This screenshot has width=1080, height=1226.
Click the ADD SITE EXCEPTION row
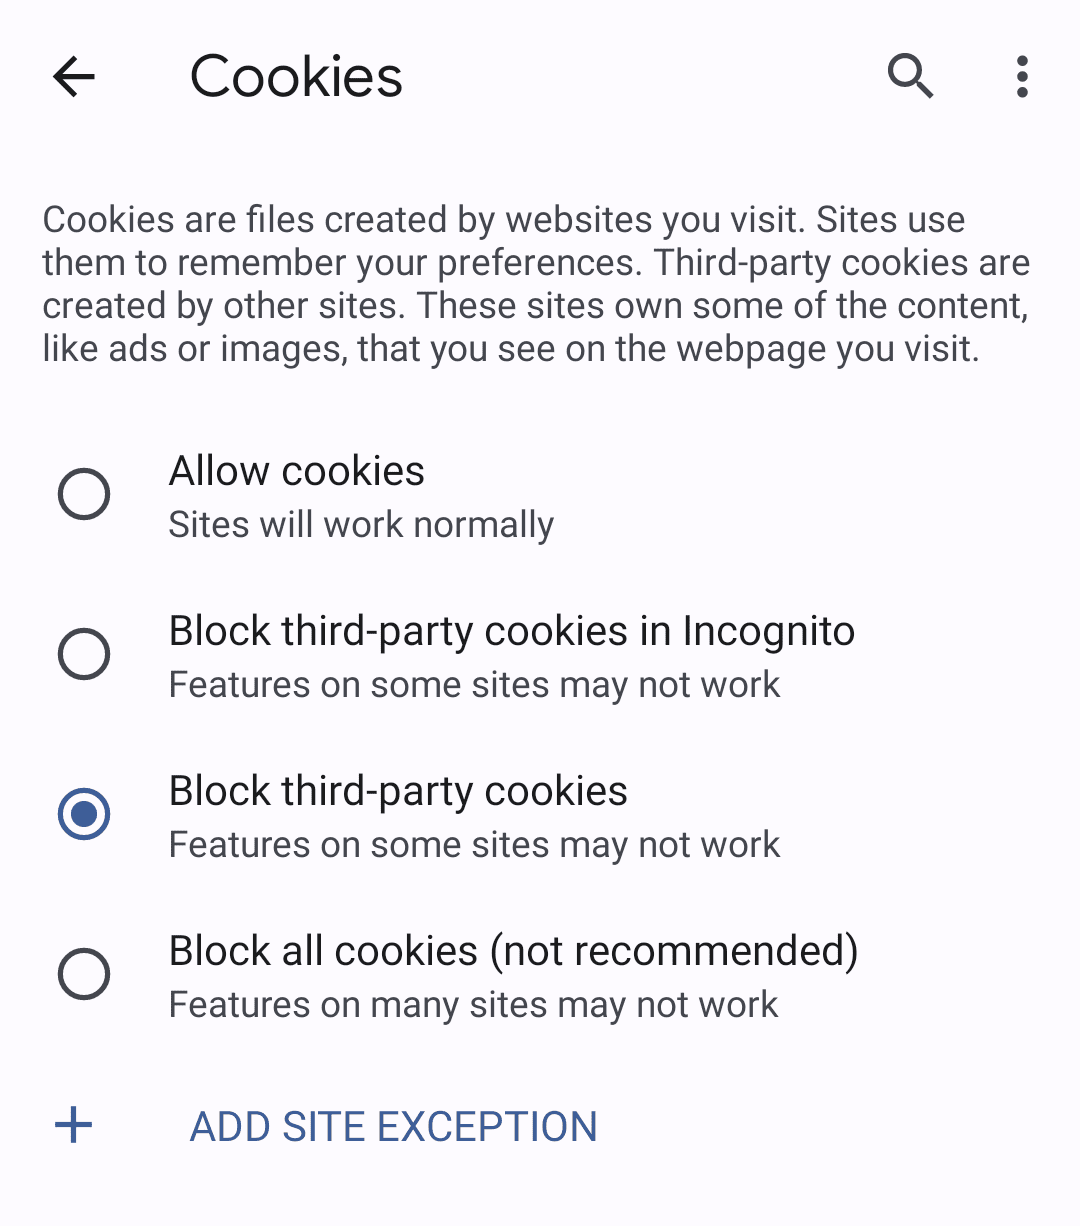coord(392,1126)
